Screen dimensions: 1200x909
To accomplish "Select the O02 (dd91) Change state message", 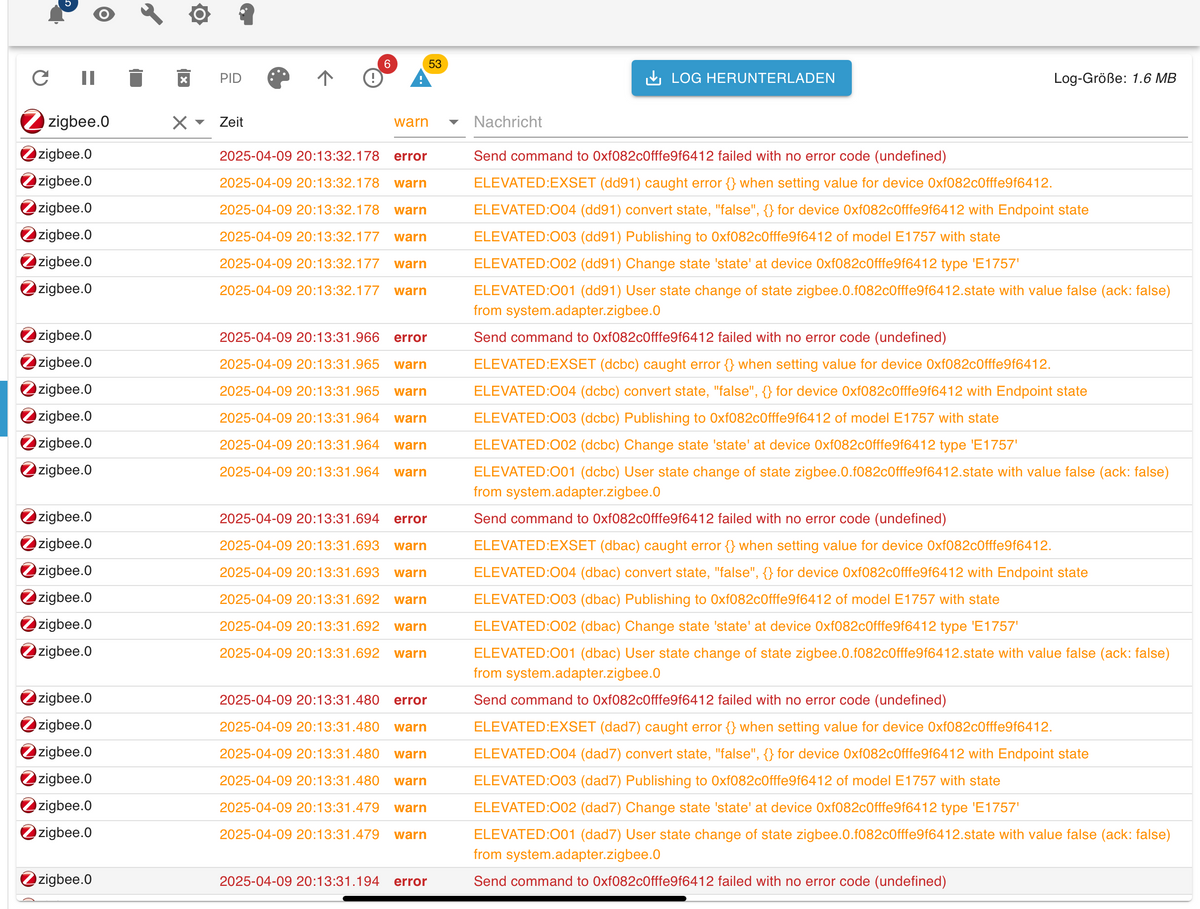I will [x=746, y=264].
